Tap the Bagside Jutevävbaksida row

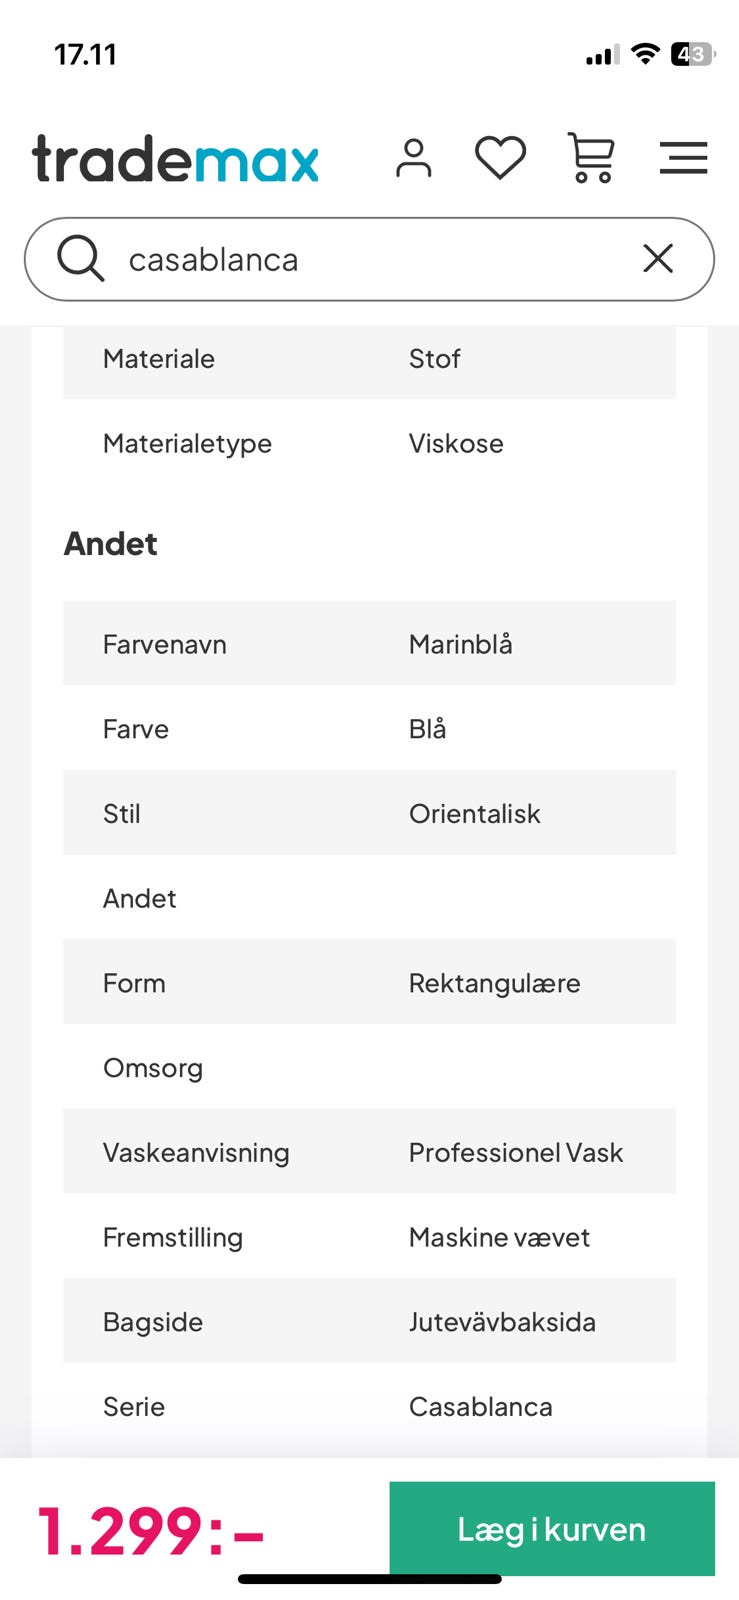(x=369, y=1322)
